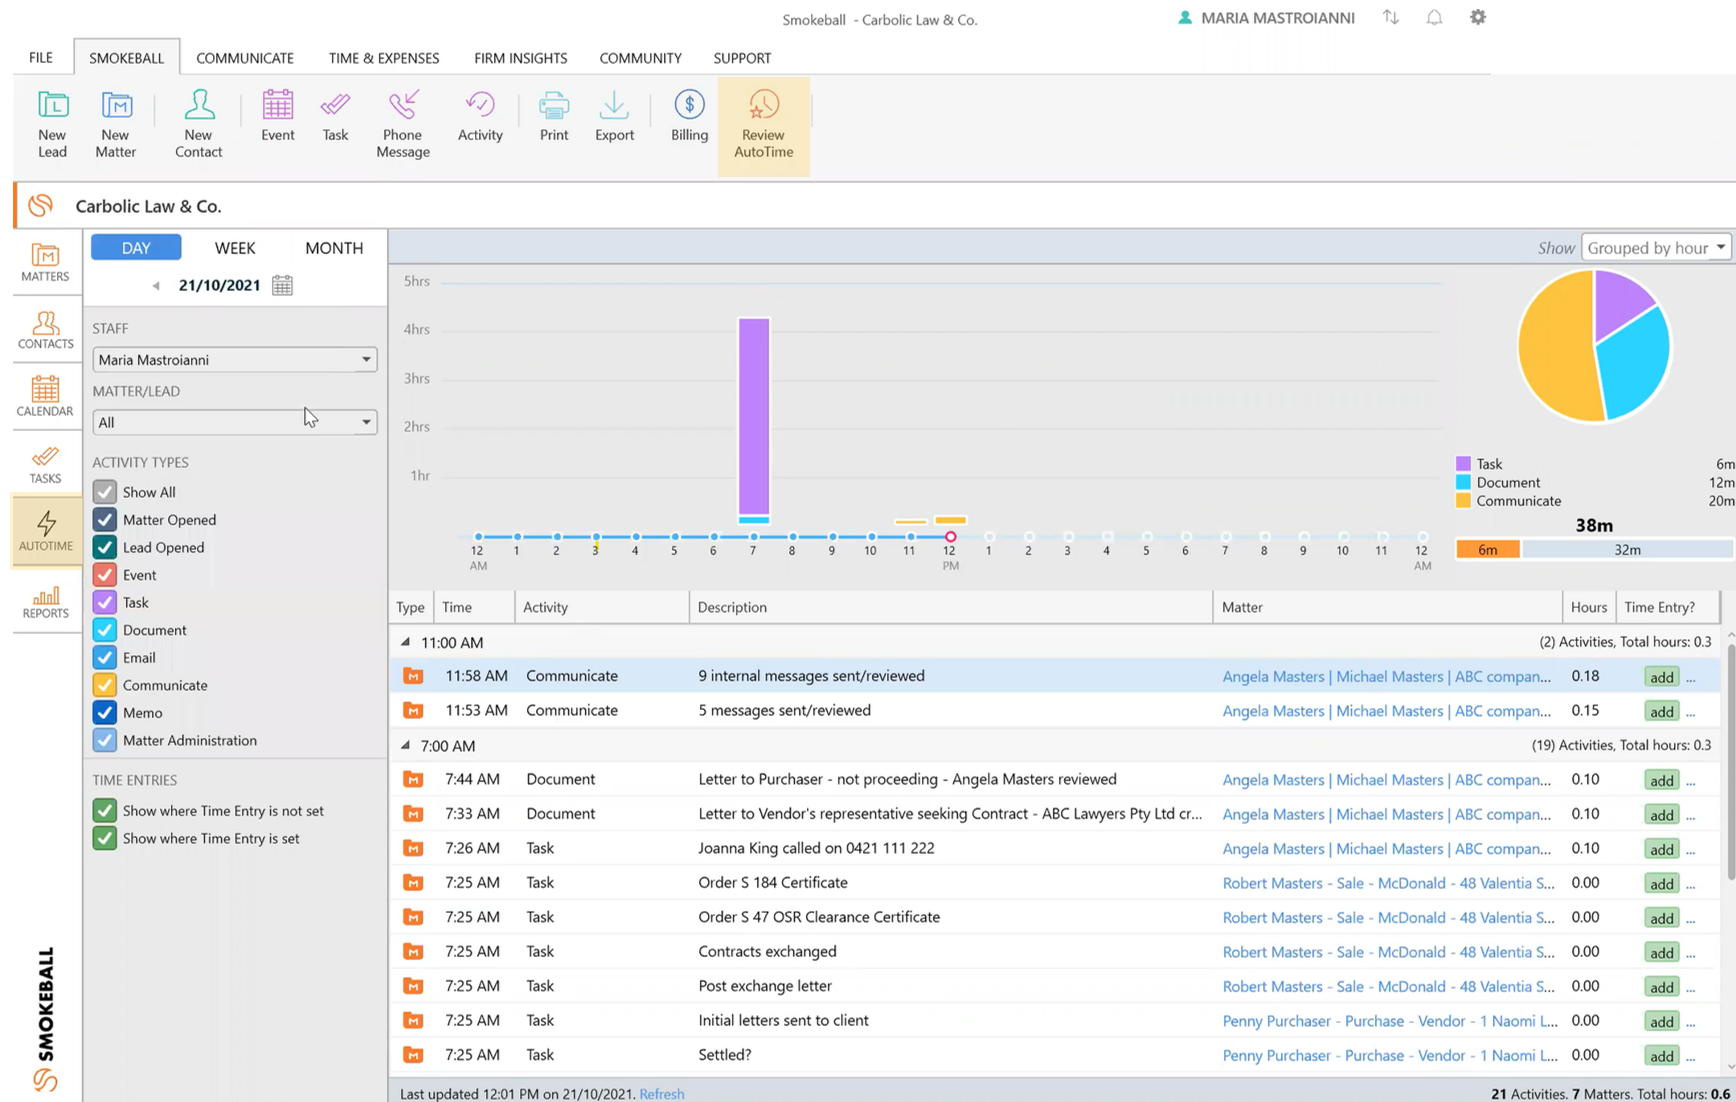Export the activity data
This screenshot has height=1102, width=1736.
coord(614,116)
